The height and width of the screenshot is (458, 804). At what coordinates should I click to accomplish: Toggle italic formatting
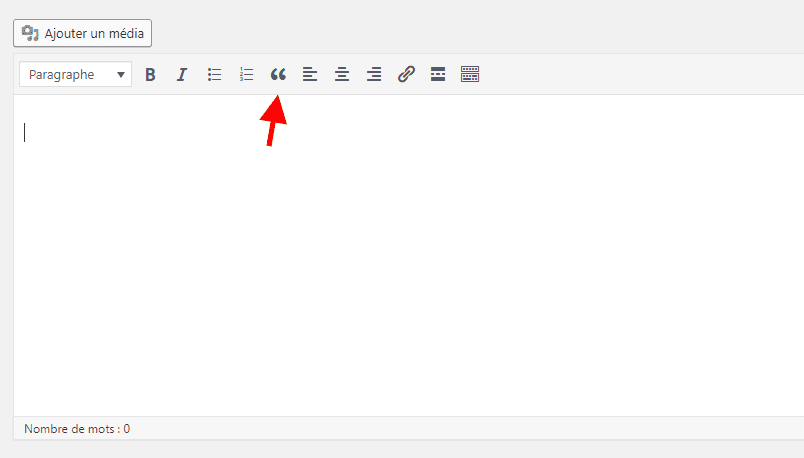[x=182, y=74]
